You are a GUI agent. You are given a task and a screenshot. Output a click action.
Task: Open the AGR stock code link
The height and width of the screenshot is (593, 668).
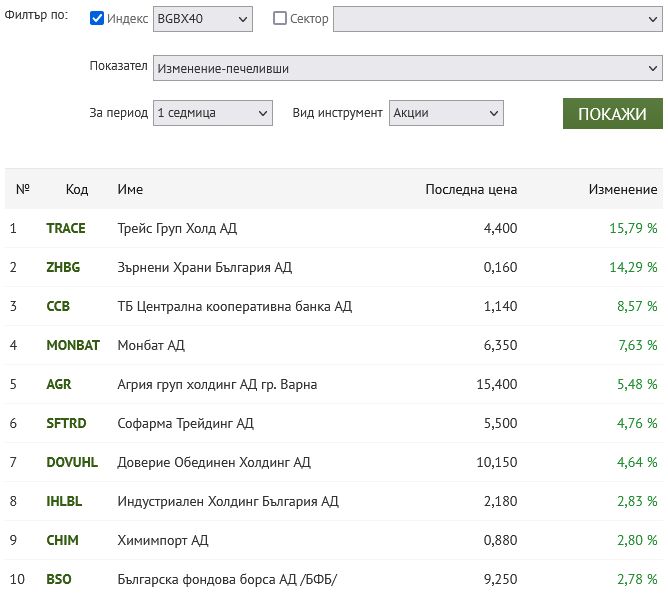[x=59, y=384]
